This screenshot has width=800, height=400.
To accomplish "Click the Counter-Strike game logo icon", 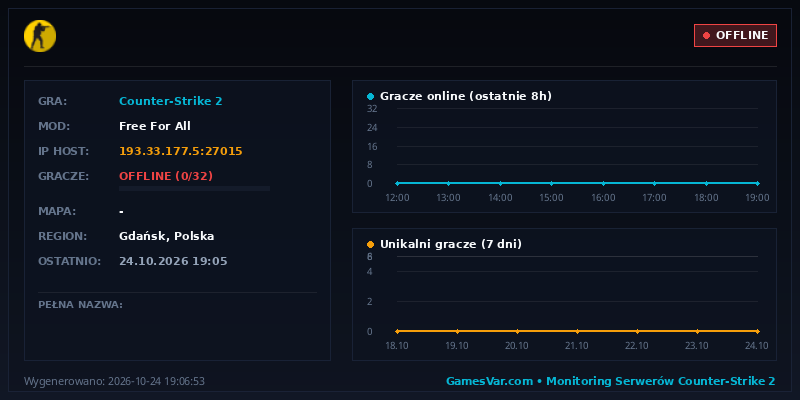I will click(x=40, y=36).
